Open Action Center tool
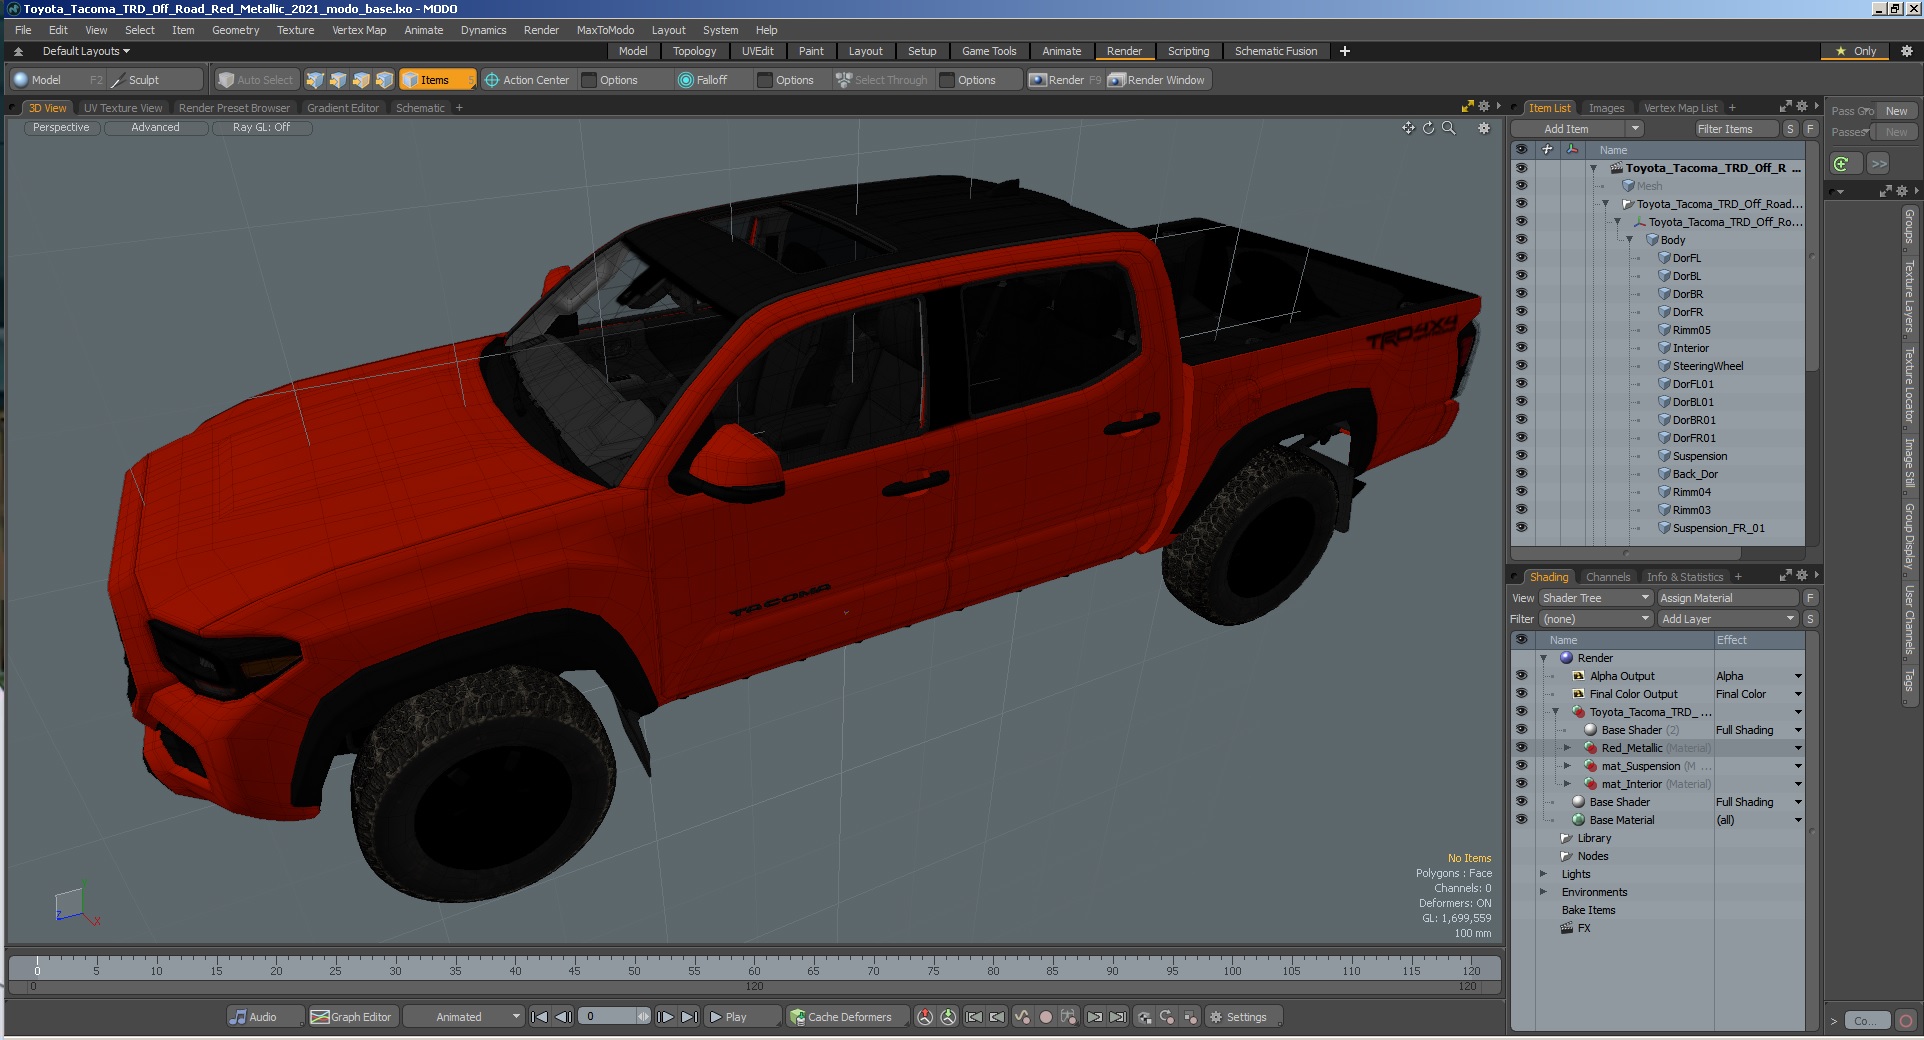This screenshot has width=1924, height=1040. [x=526, y=80]
